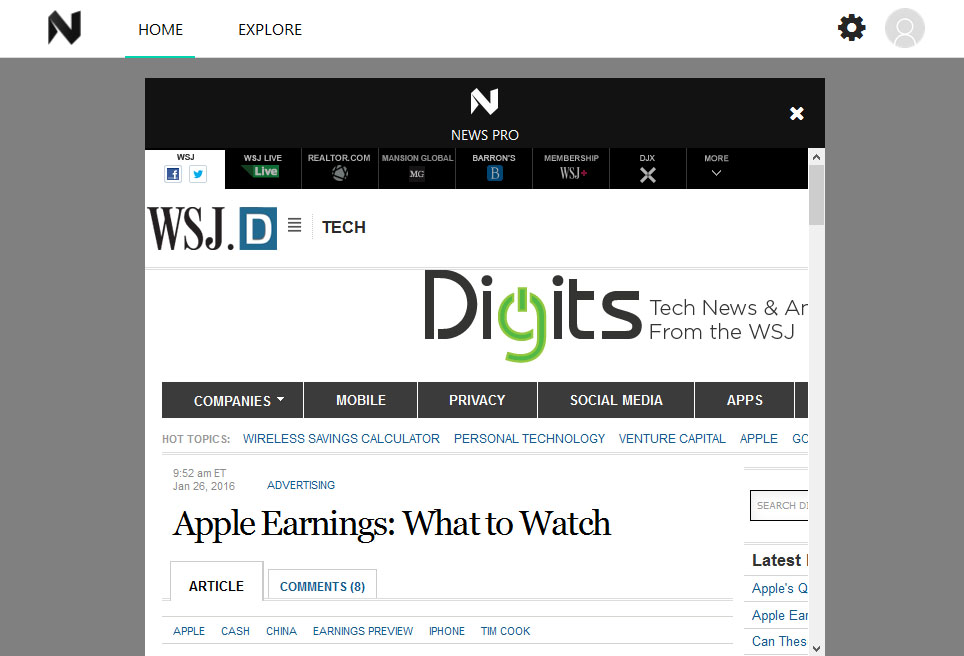Open the user profile avatar

tap(904, 28)
